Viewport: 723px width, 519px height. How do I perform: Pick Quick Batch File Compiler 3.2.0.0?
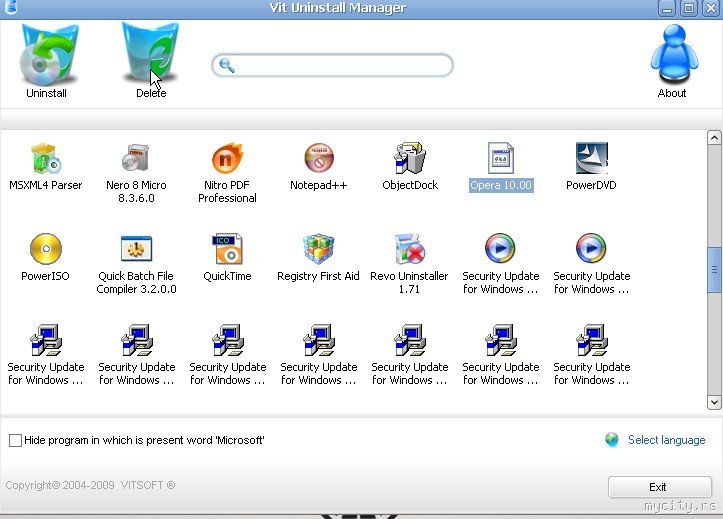[x=136, y=264]
